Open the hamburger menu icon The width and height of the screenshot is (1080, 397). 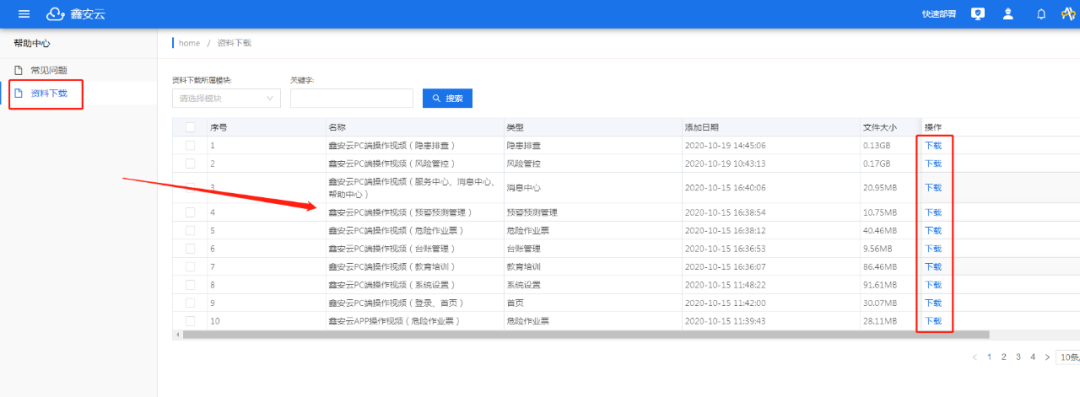point(24,14)
